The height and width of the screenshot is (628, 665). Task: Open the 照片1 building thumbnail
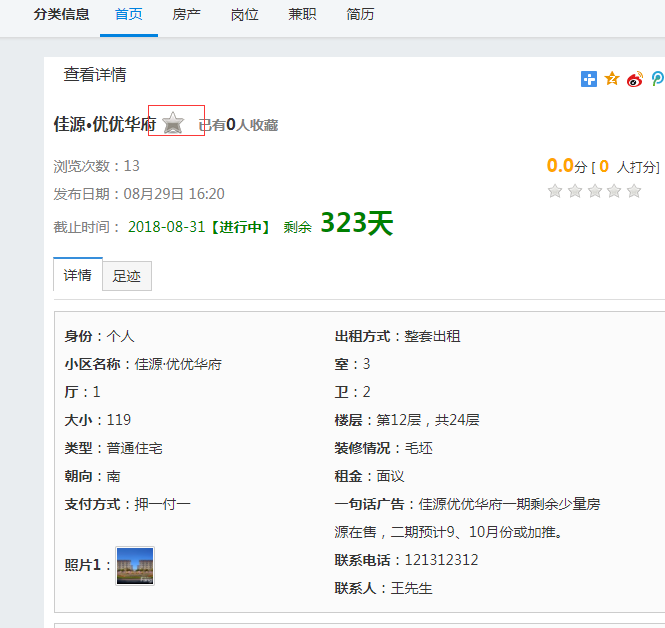[x=135, y=566]
